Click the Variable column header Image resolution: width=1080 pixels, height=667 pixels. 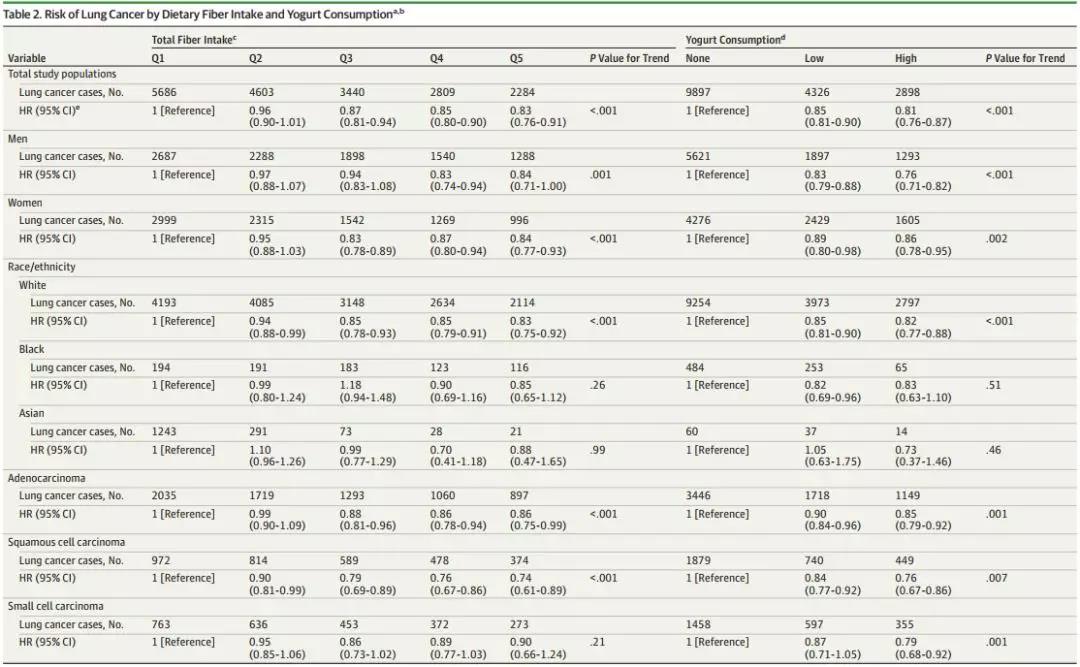pos(27,58)
